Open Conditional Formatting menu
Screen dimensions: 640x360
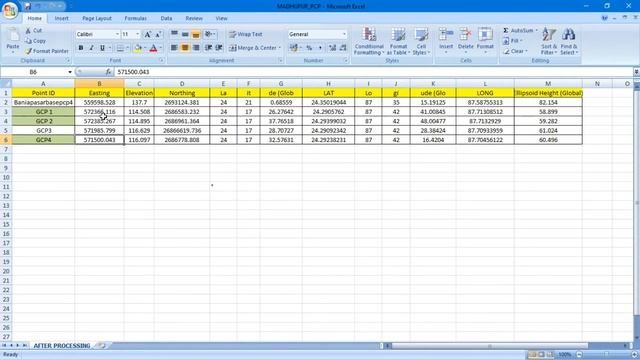tap(369, 41)
